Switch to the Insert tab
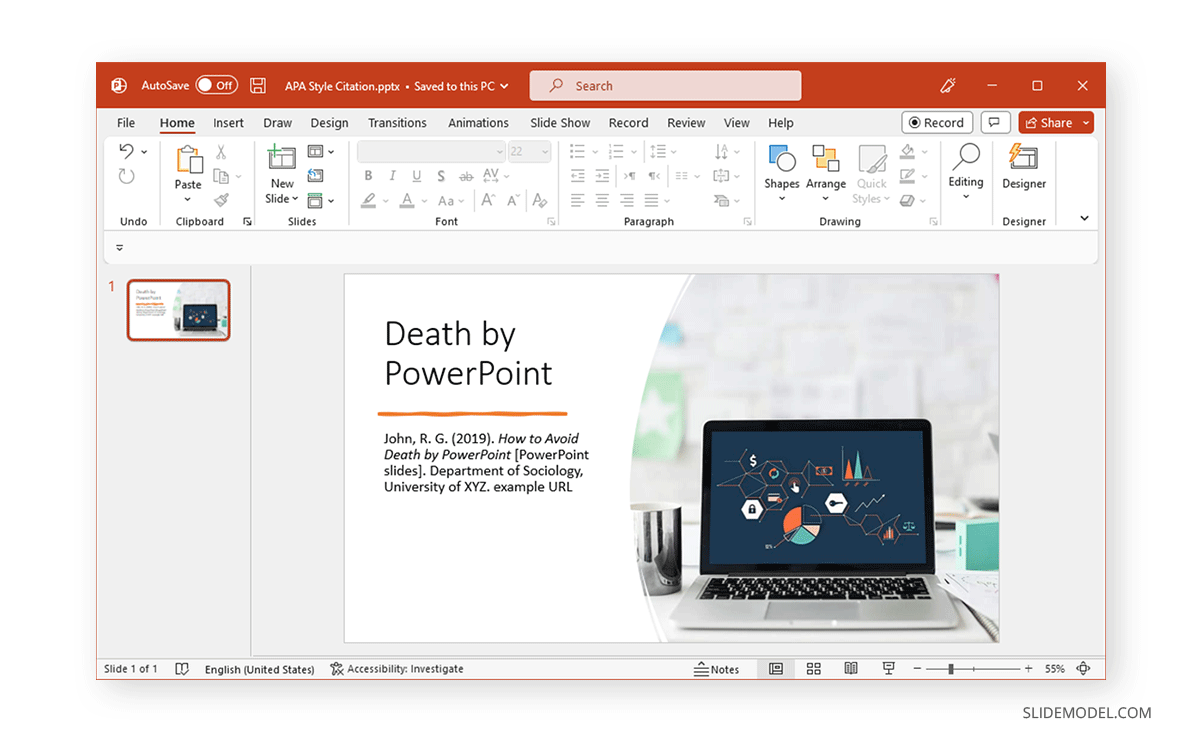Viewport: 1200px width, 743px height. [x=228, y=123]
